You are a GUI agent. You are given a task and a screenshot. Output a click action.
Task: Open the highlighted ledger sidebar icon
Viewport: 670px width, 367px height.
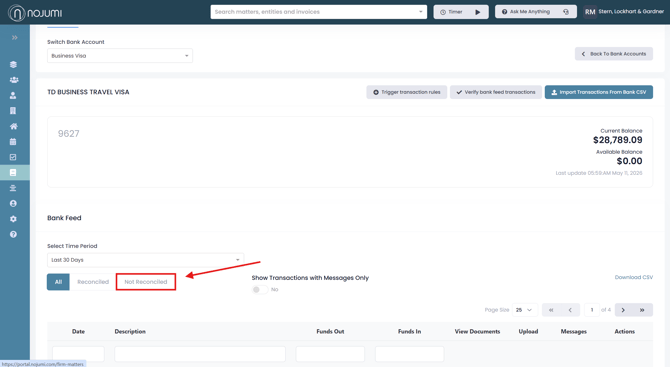[x=13, y=173]
